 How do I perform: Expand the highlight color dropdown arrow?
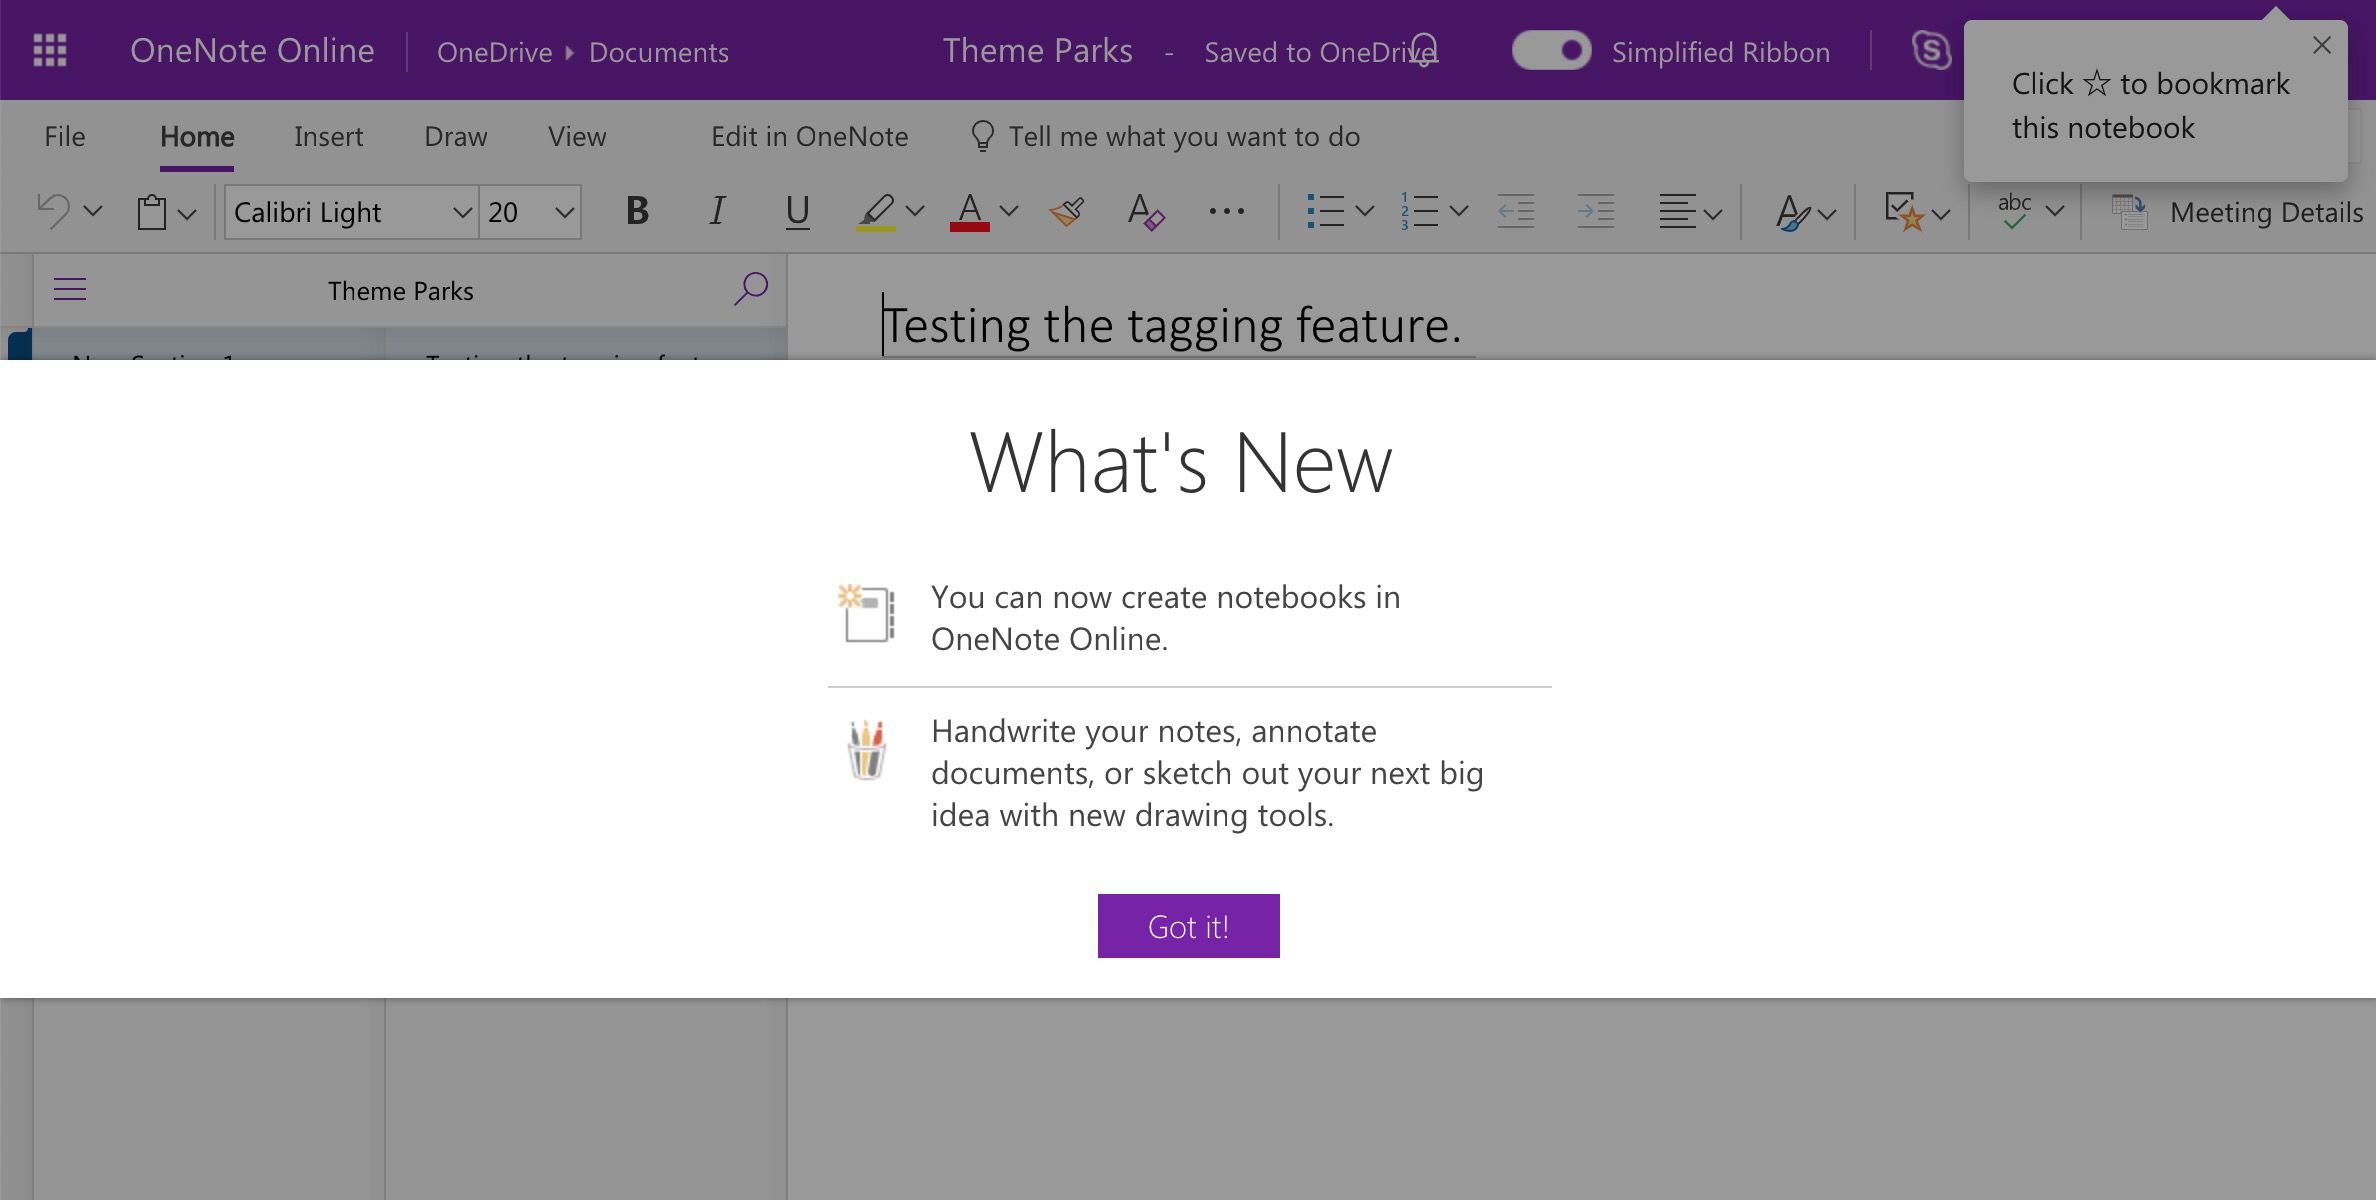tap(914, 211)
